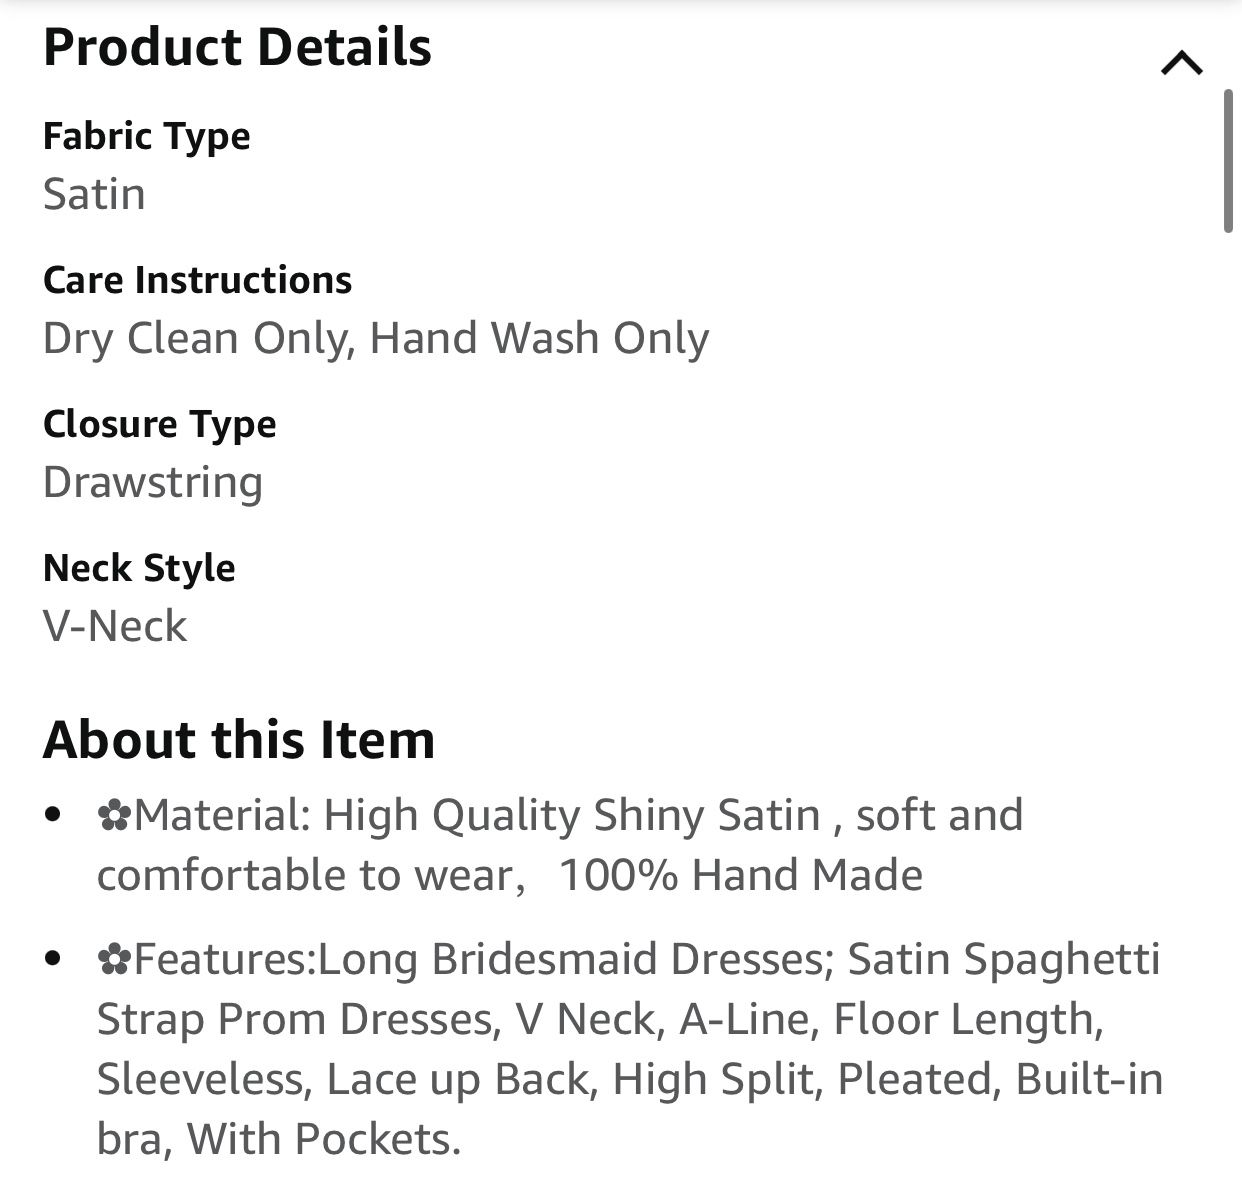Click flower icon before Features bullet

coord(114,961)
